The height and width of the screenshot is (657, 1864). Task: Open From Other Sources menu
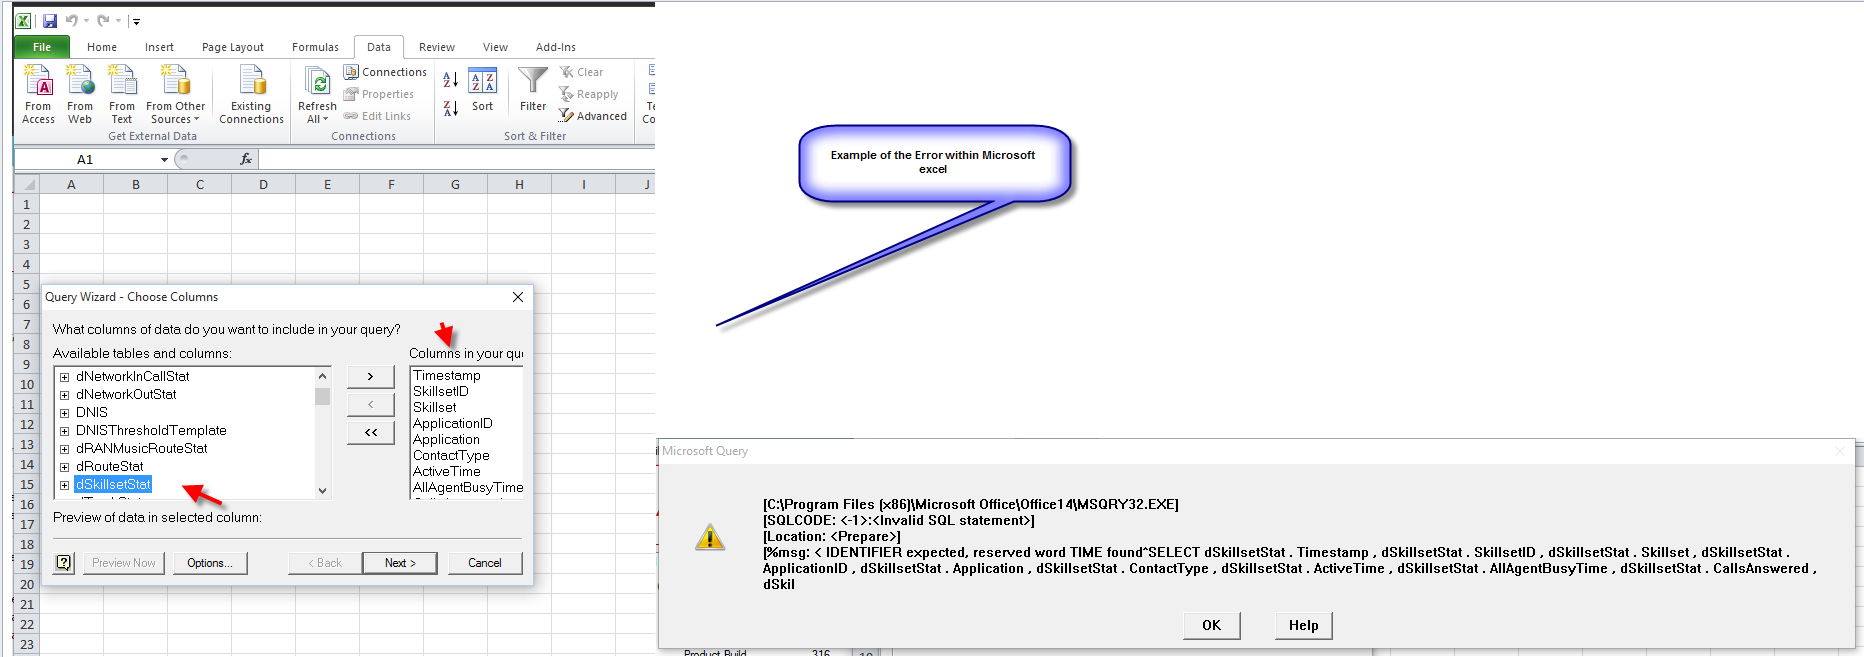tap(175, 95)
